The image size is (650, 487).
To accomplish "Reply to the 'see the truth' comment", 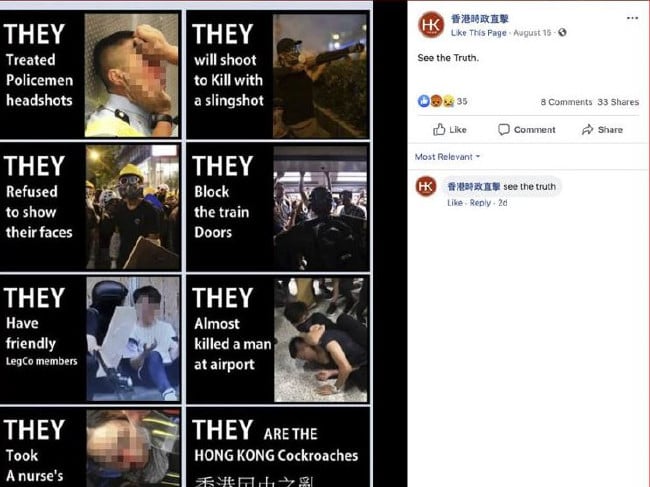I will (x=480, y=203).
